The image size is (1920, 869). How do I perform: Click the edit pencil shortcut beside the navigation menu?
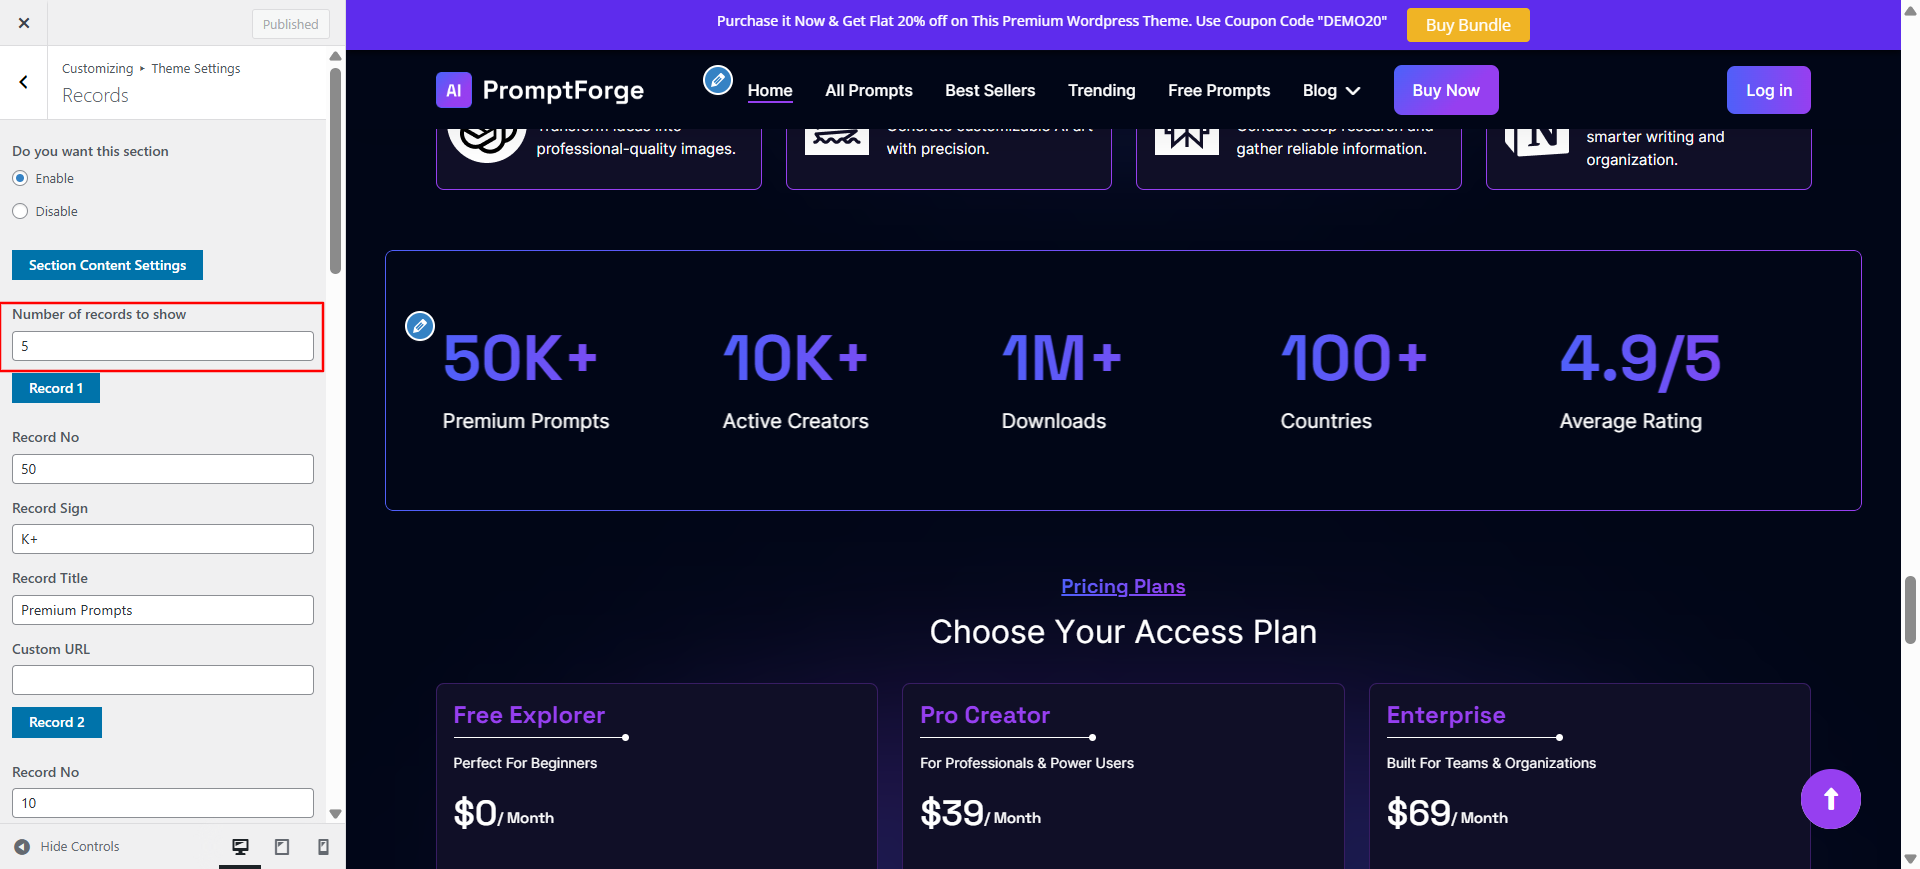pos(718,80)
